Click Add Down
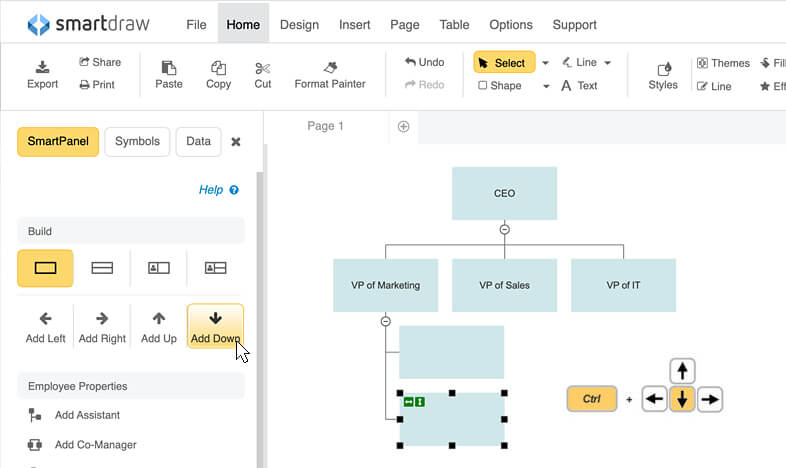Image resolution: width=786 pixels, height=468 pixels. pos(216,327)
